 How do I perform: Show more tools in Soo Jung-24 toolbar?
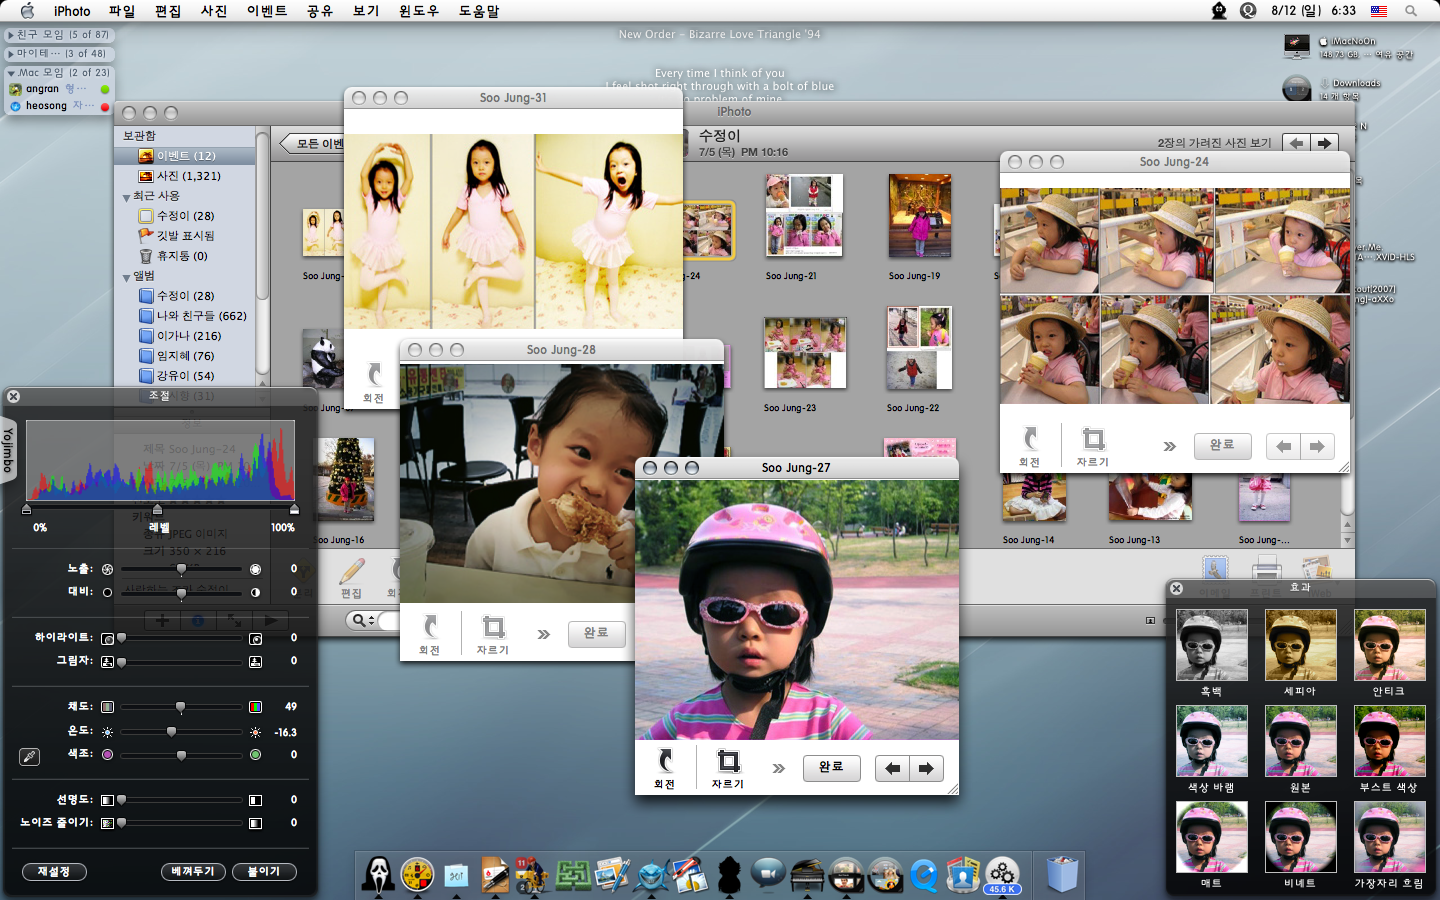pos(1169,446)
